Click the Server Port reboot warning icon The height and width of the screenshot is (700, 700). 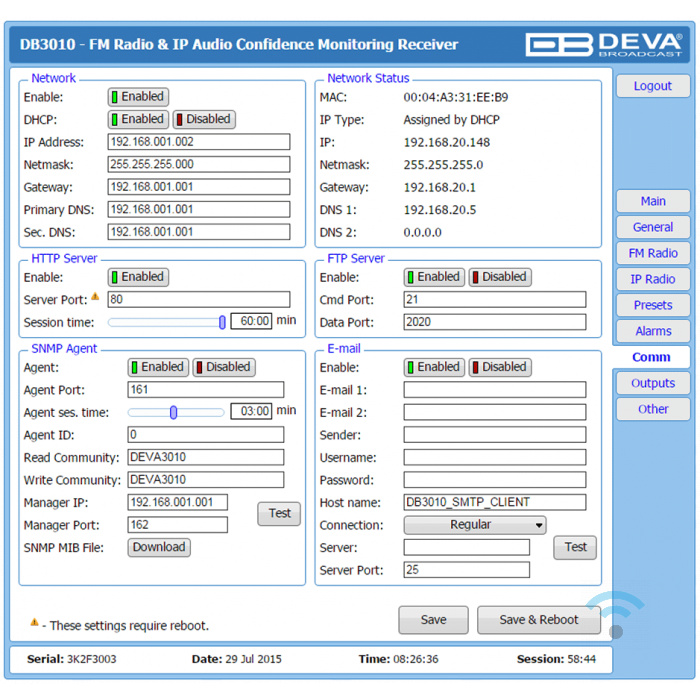pos(97,298)
